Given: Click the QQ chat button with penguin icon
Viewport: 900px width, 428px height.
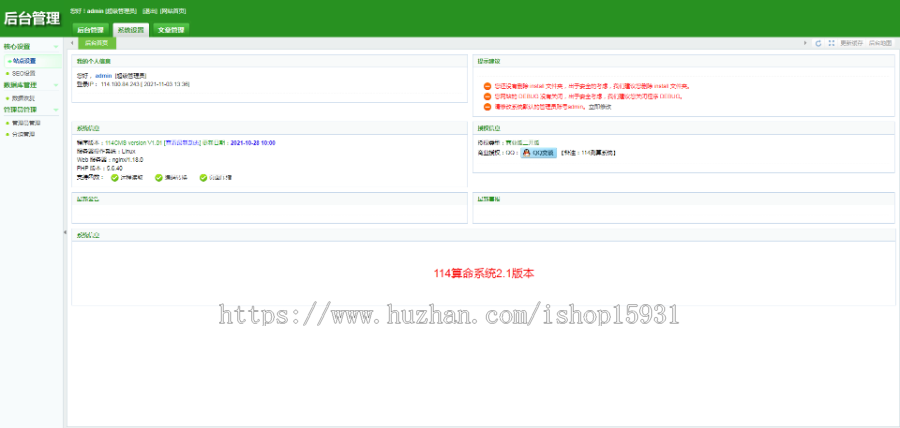Looking at the screenshot, I should 538,153.
